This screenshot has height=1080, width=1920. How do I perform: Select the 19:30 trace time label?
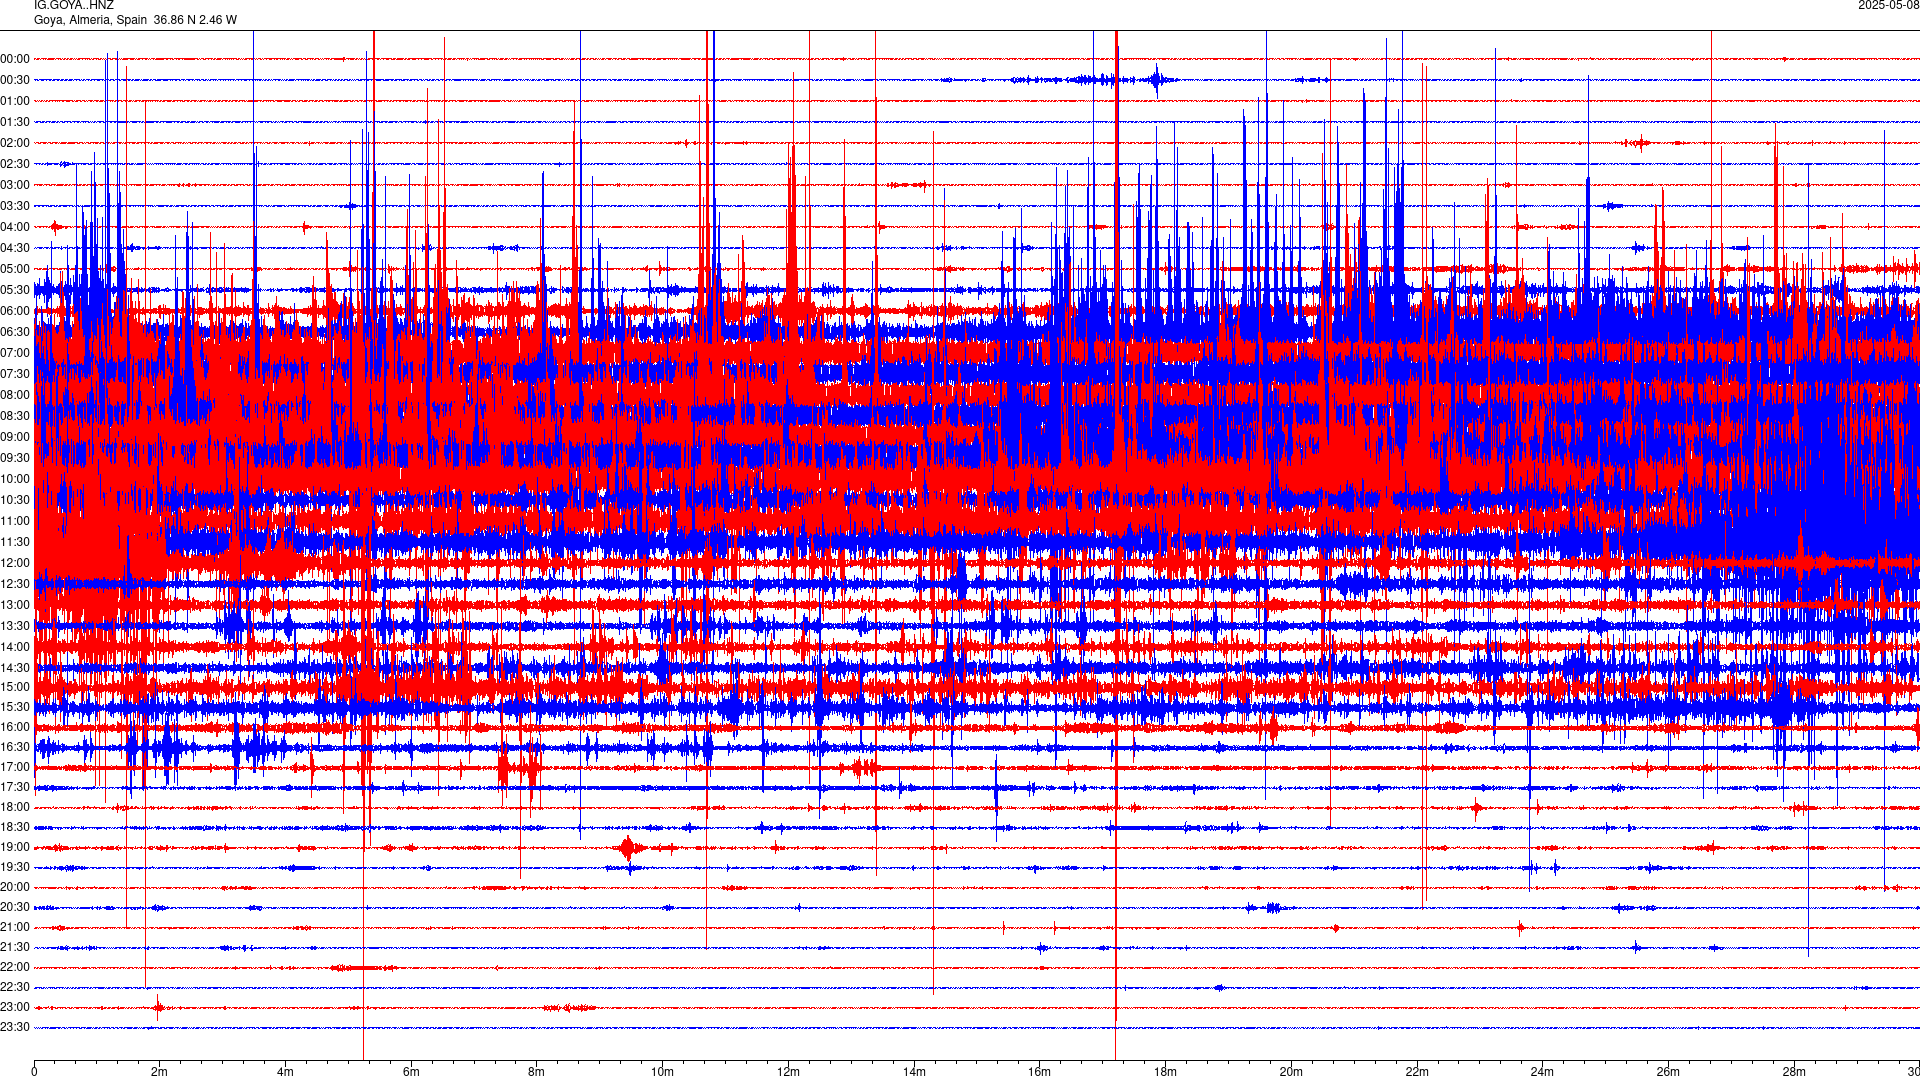15,867
